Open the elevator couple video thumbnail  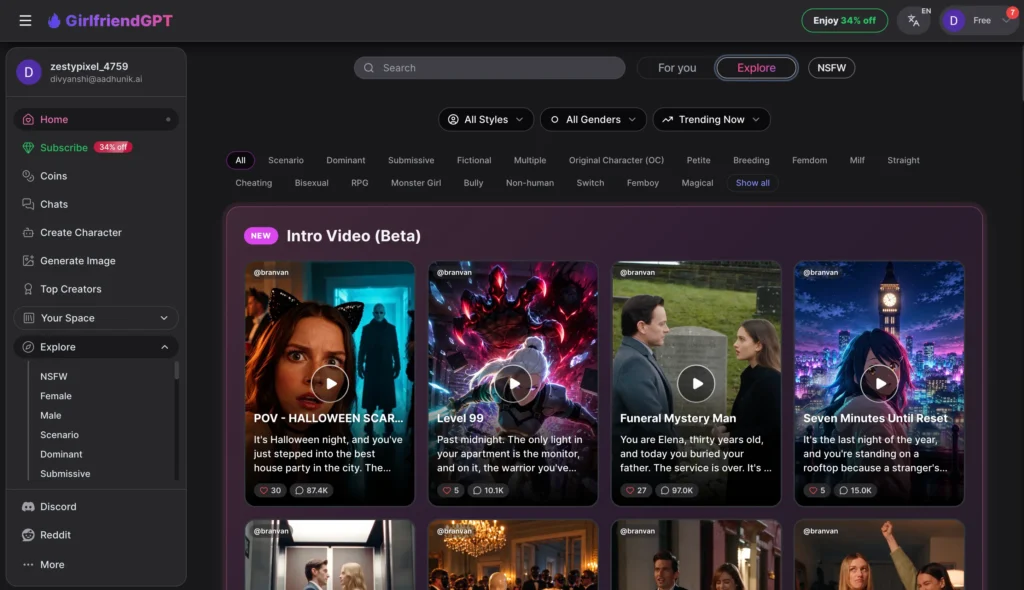330,555
